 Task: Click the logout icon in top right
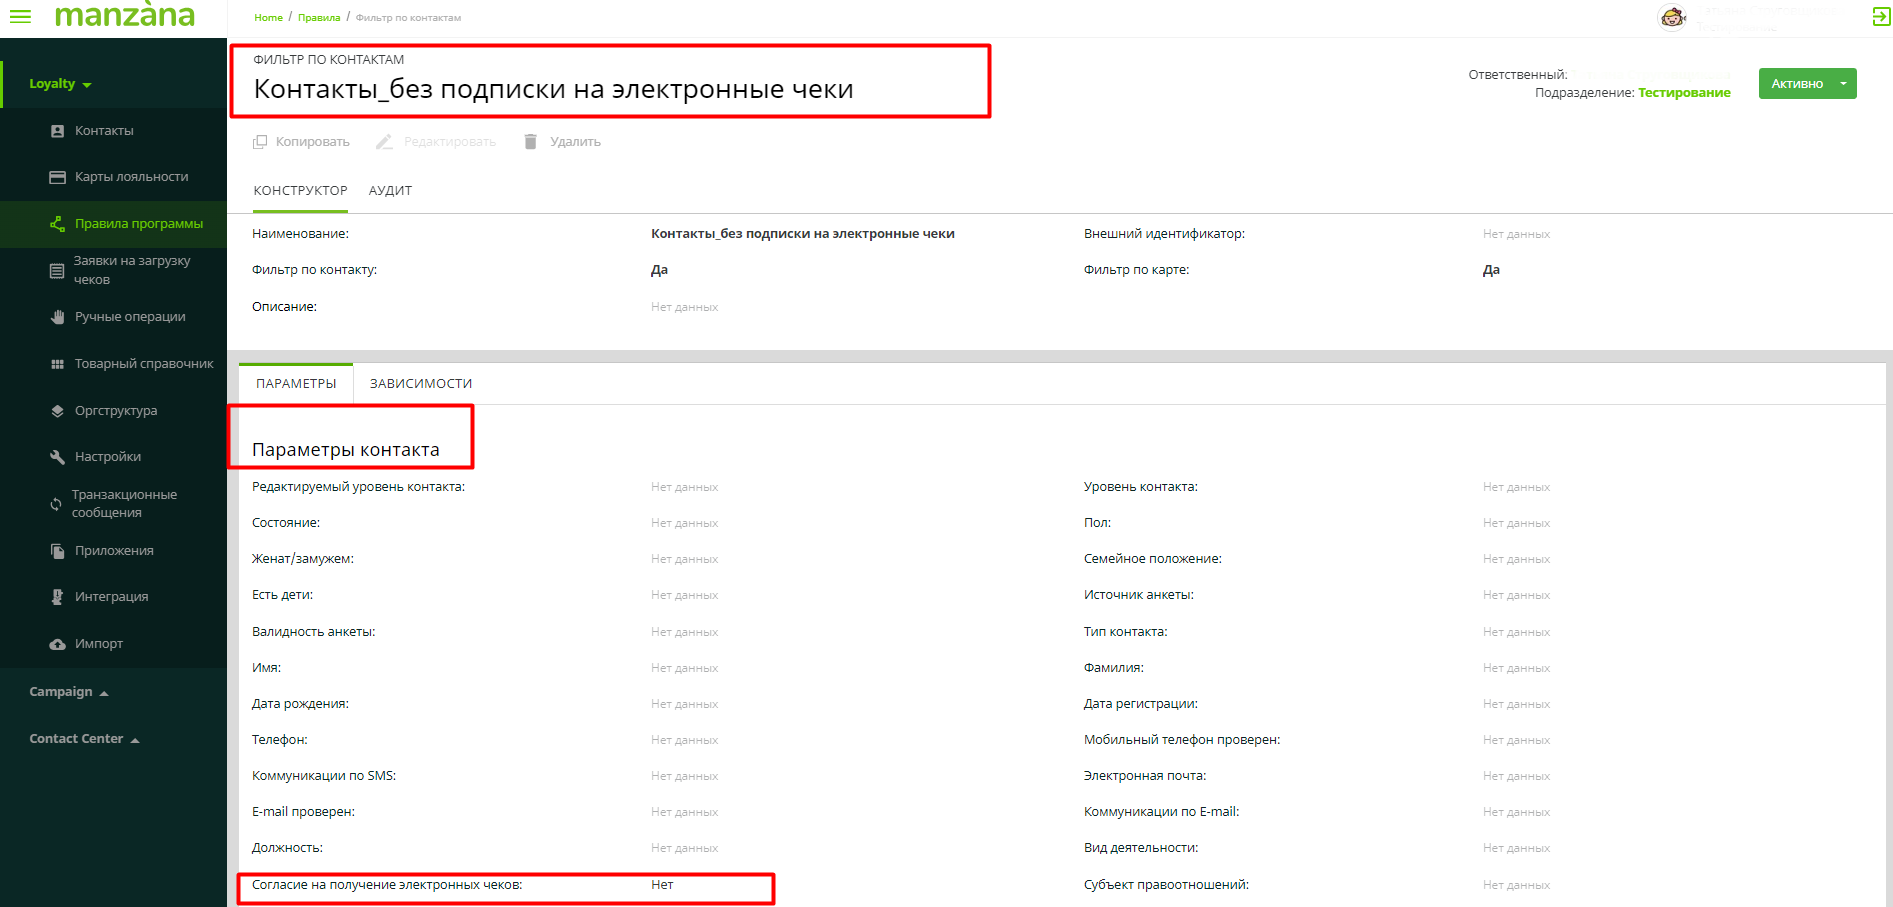(1880, 17)
